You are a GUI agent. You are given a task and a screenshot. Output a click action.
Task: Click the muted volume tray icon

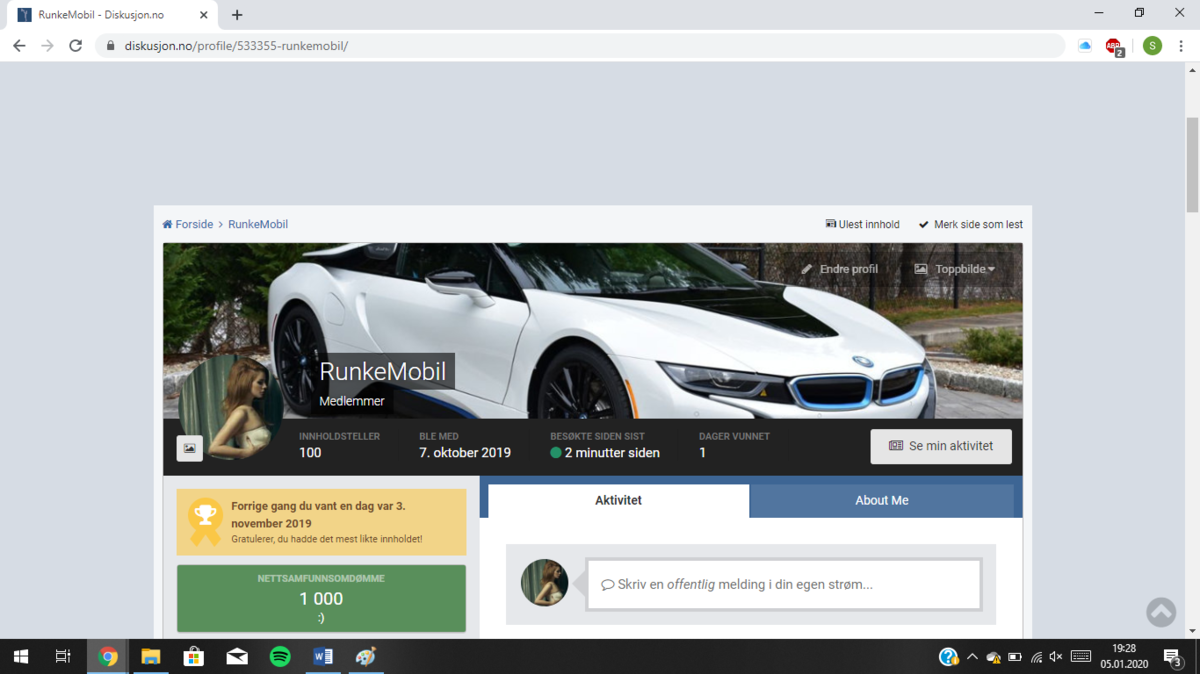pos(1056,657)
